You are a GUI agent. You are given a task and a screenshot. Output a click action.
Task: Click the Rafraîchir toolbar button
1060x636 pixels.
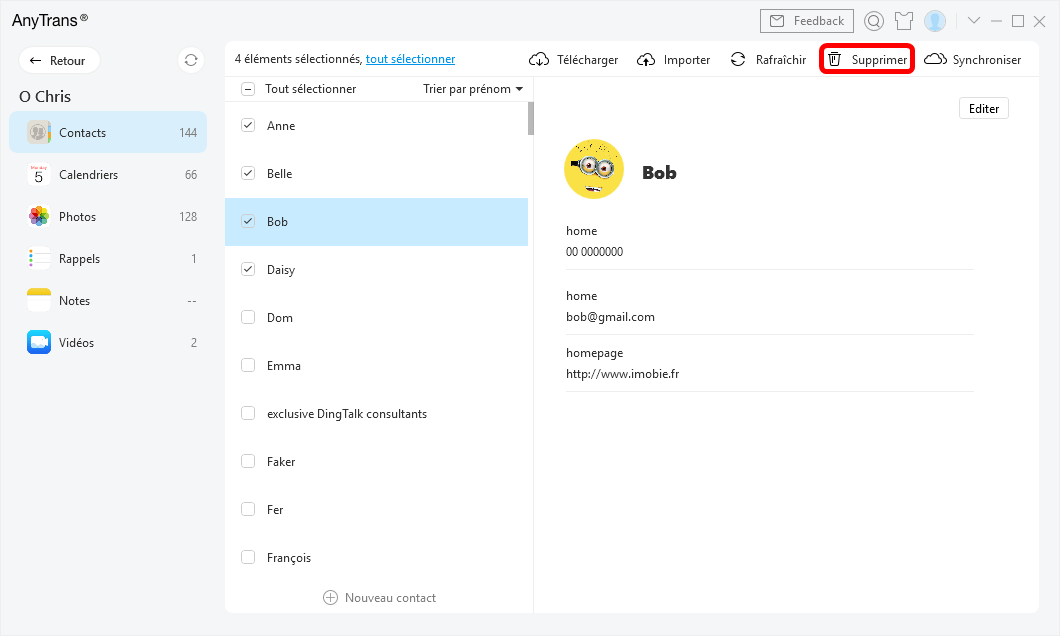click(x=768, y=59)
